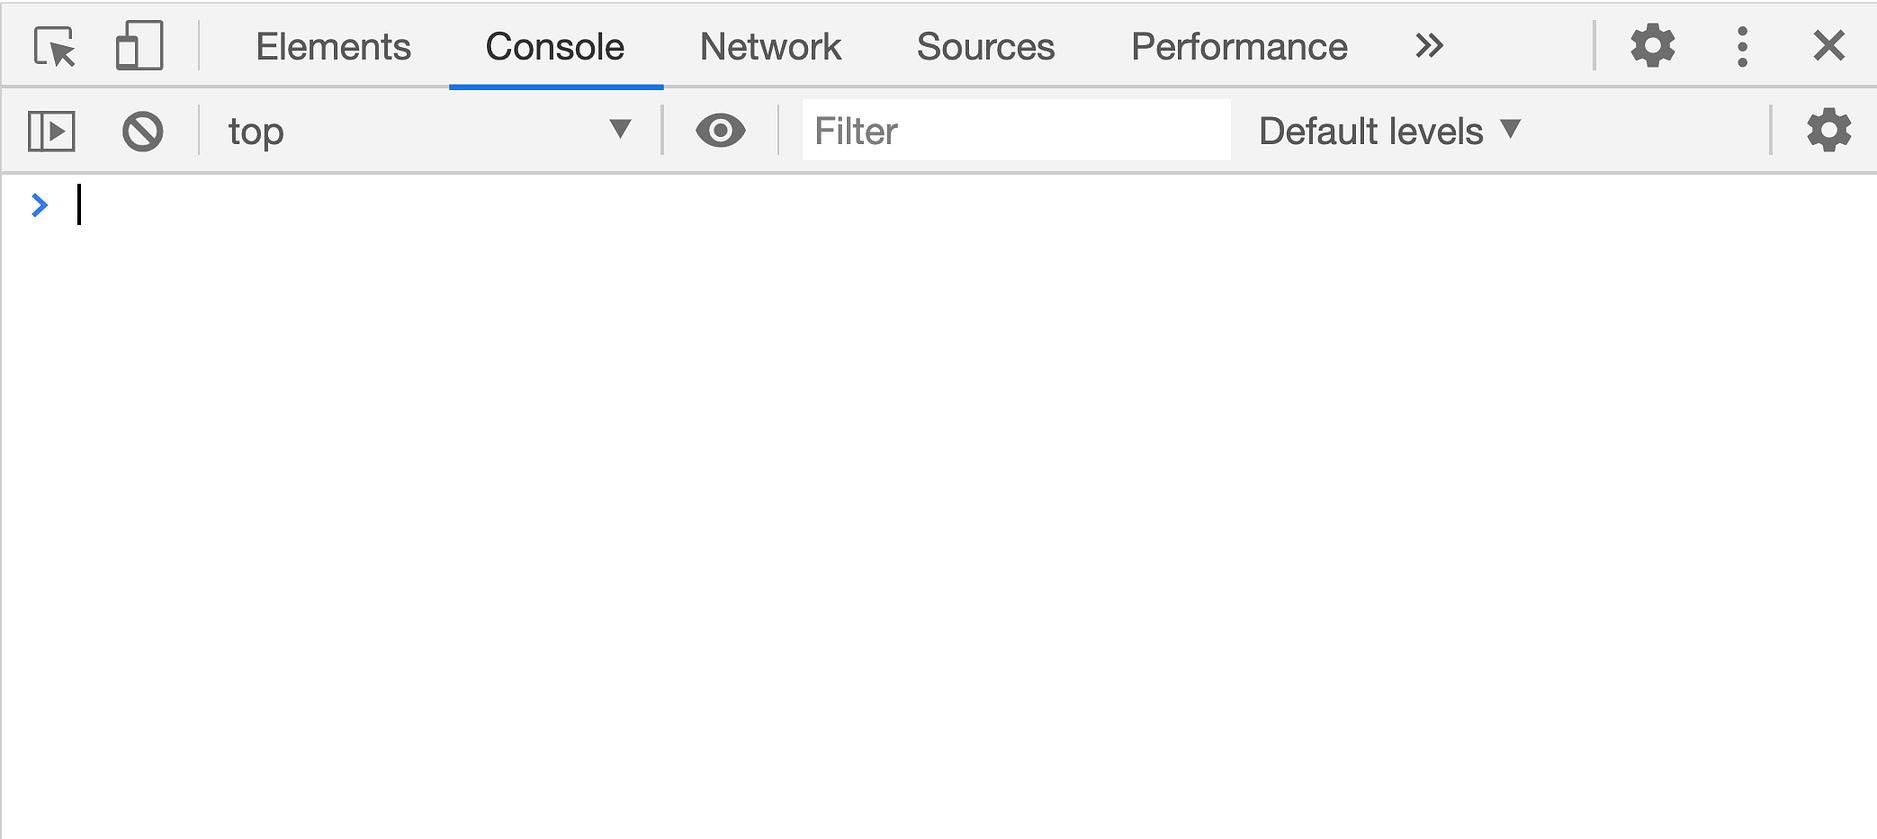Image resolution: width=1877 pixels, height=839 pixels.
Task: Select the Sources panel
Action: [985, 46]
